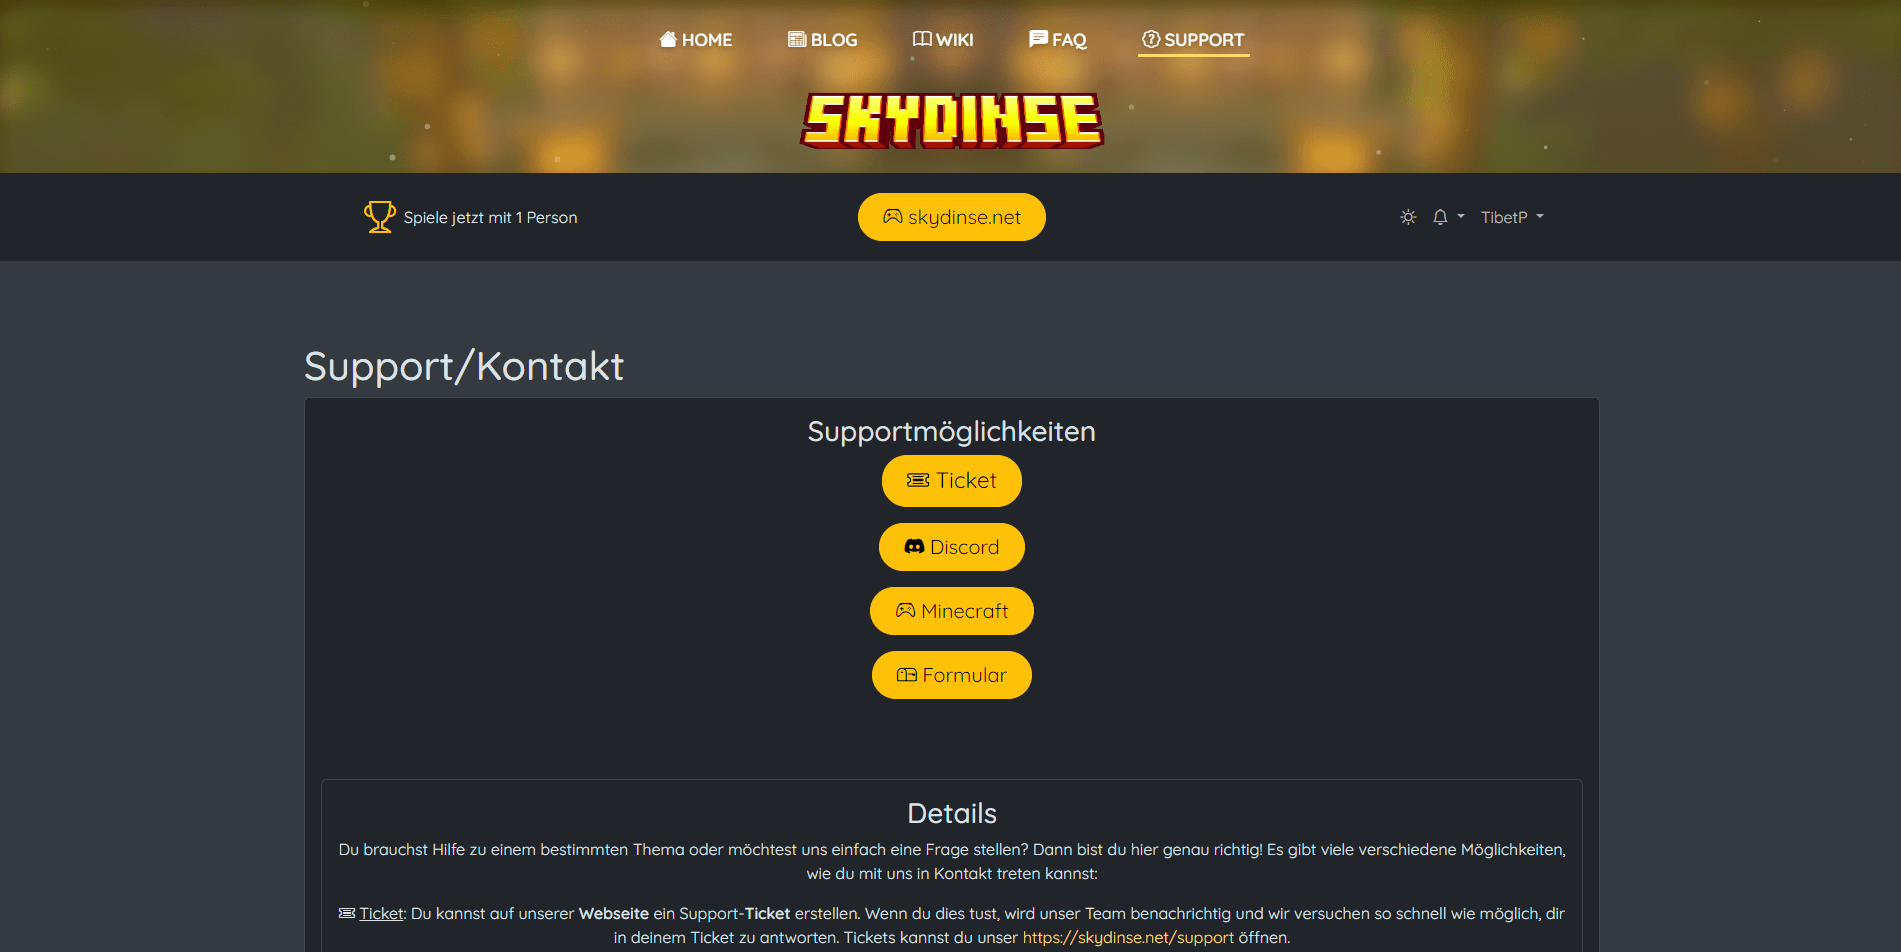Click the notification bell icon

(x=1440, y=217)
